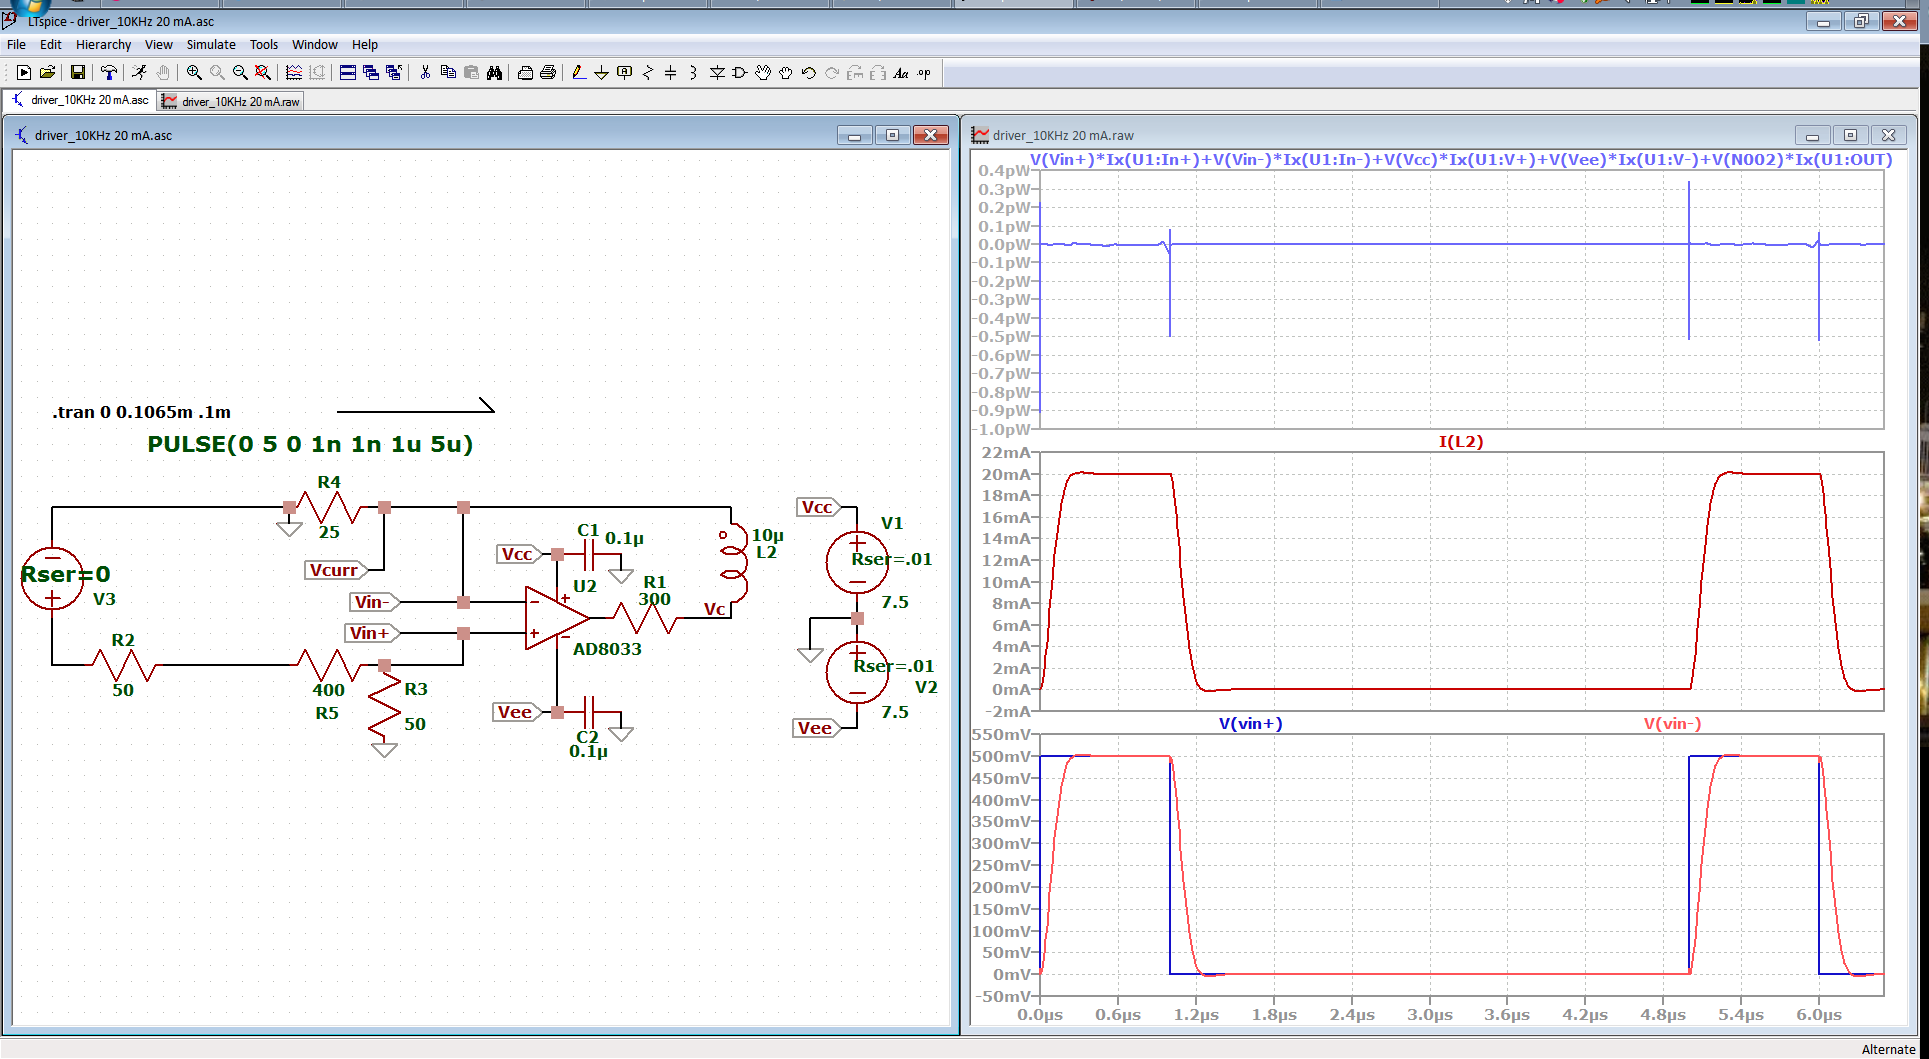The width and height of the screenshot is (1929, 1059).
Task: Halt the simulation with the hand icon
Action: pos(162,72)
